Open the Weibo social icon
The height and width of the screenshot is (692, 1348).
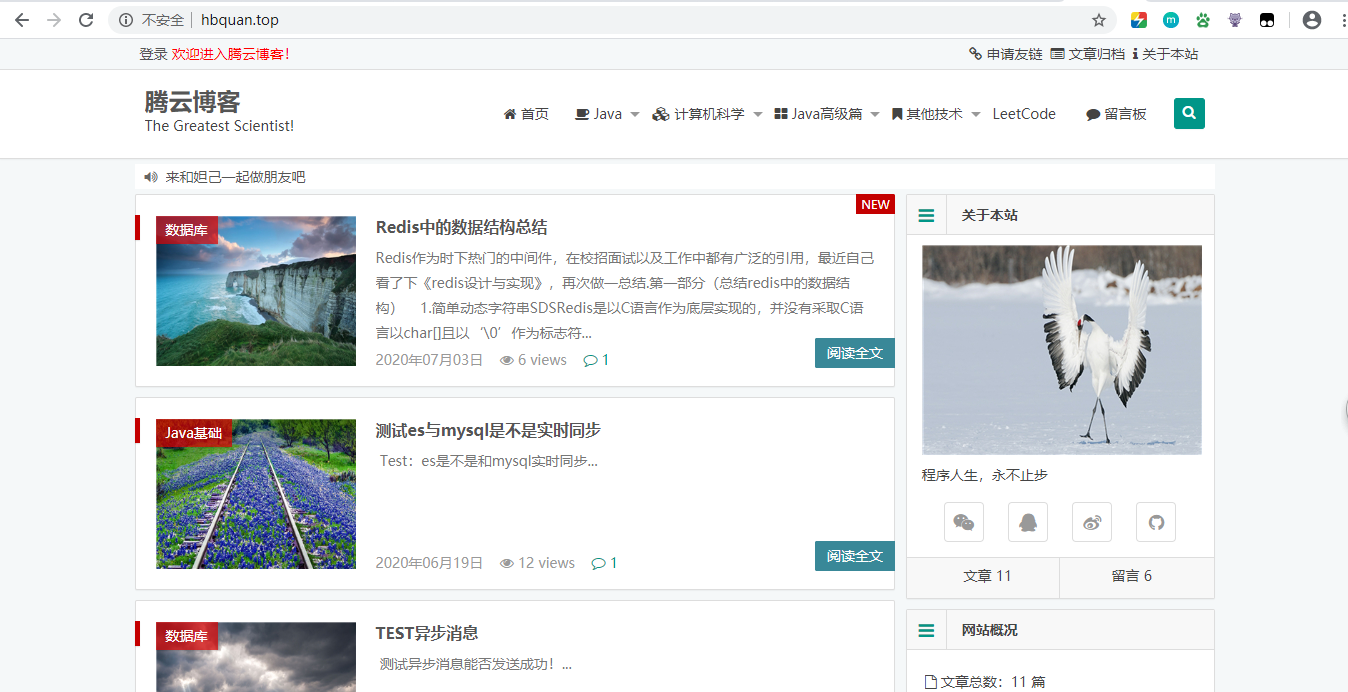coord(1091,522)
